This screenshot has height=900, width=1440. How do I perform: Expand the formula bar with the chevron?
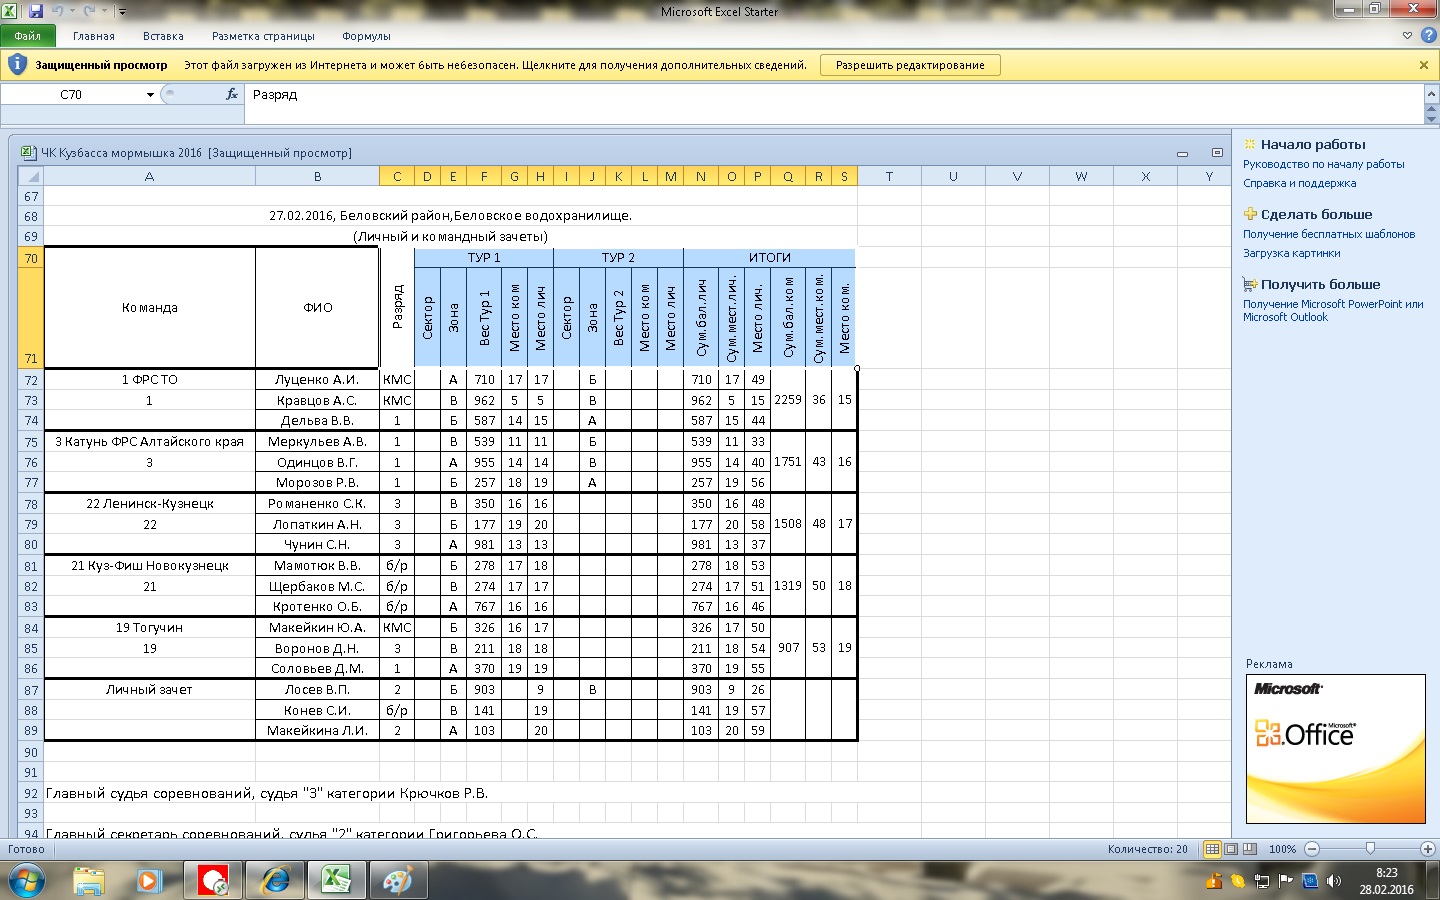pyautogui.click(x=1430, y=94)
